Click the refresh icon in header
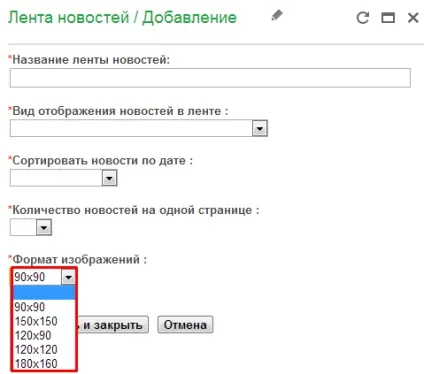The height and width of the screenshot is (374, 424). [x=363, y=18]
